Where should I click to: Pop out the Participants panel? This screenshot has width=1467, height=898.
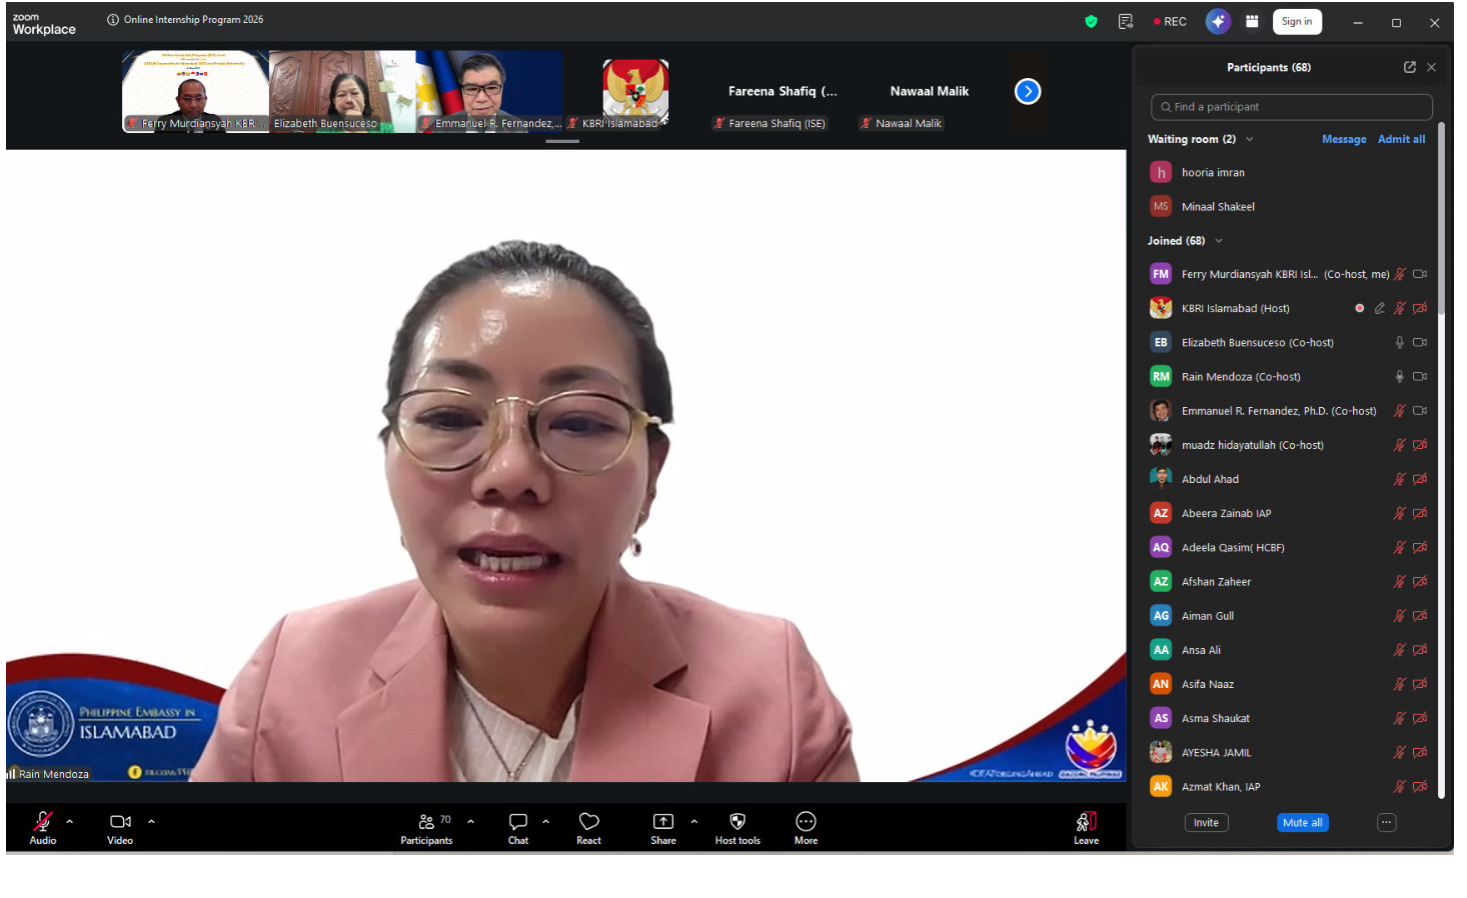click(x=1410, y=67)
